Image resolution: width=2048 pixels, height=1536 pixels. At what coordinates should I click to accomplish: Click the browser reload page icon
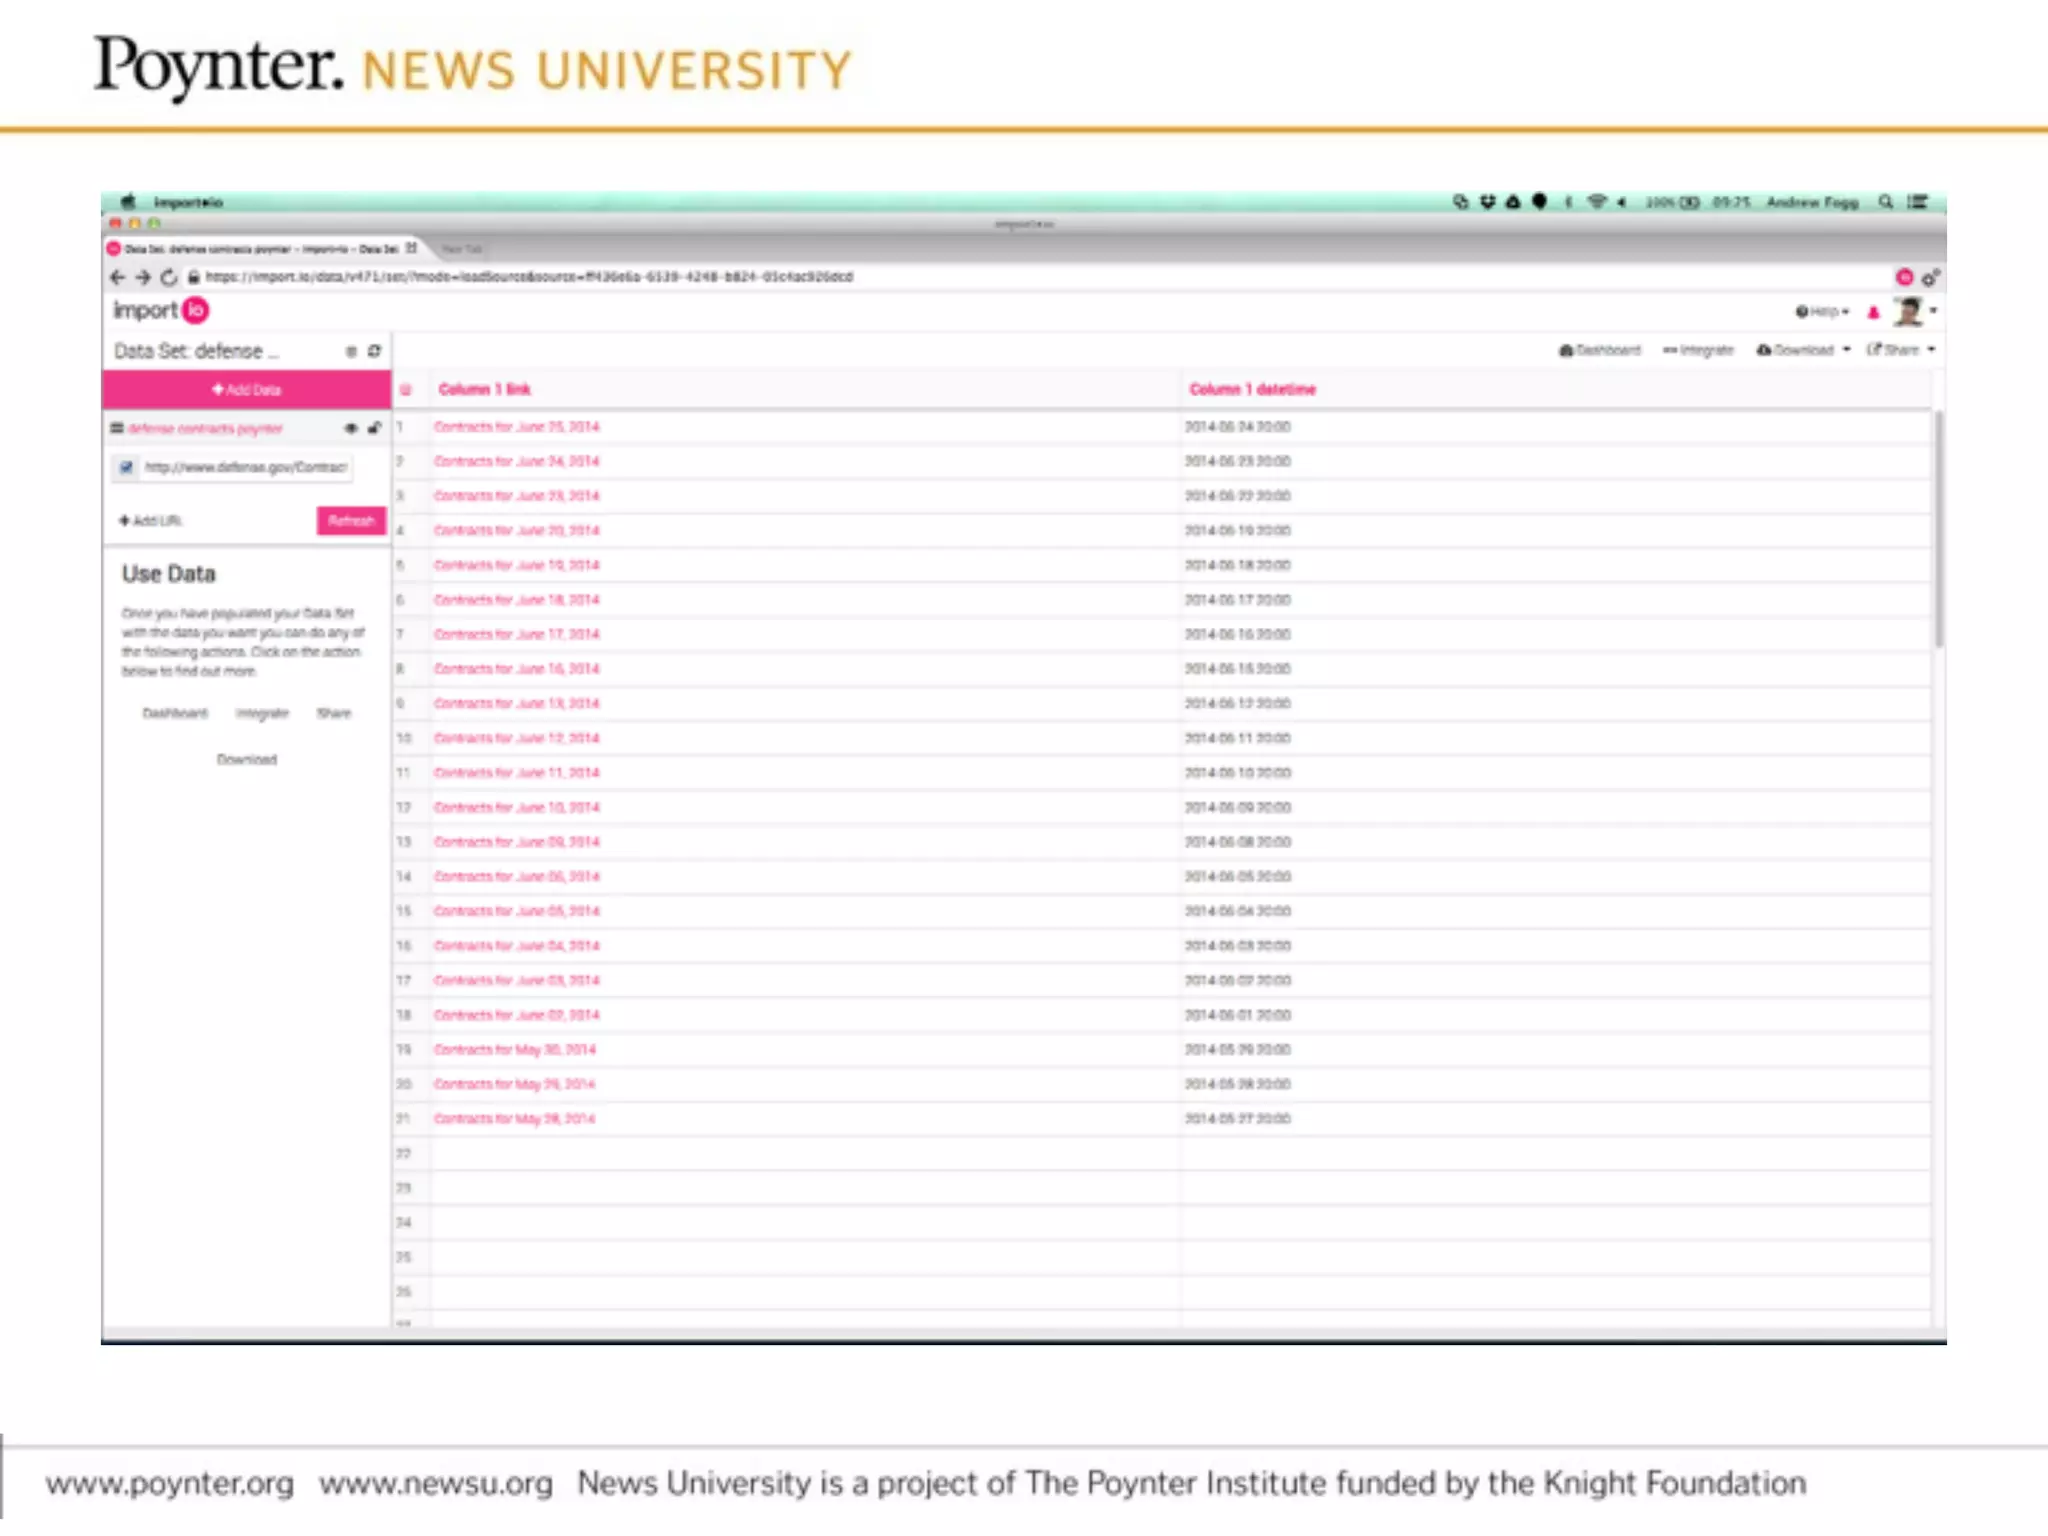point(169,277)
